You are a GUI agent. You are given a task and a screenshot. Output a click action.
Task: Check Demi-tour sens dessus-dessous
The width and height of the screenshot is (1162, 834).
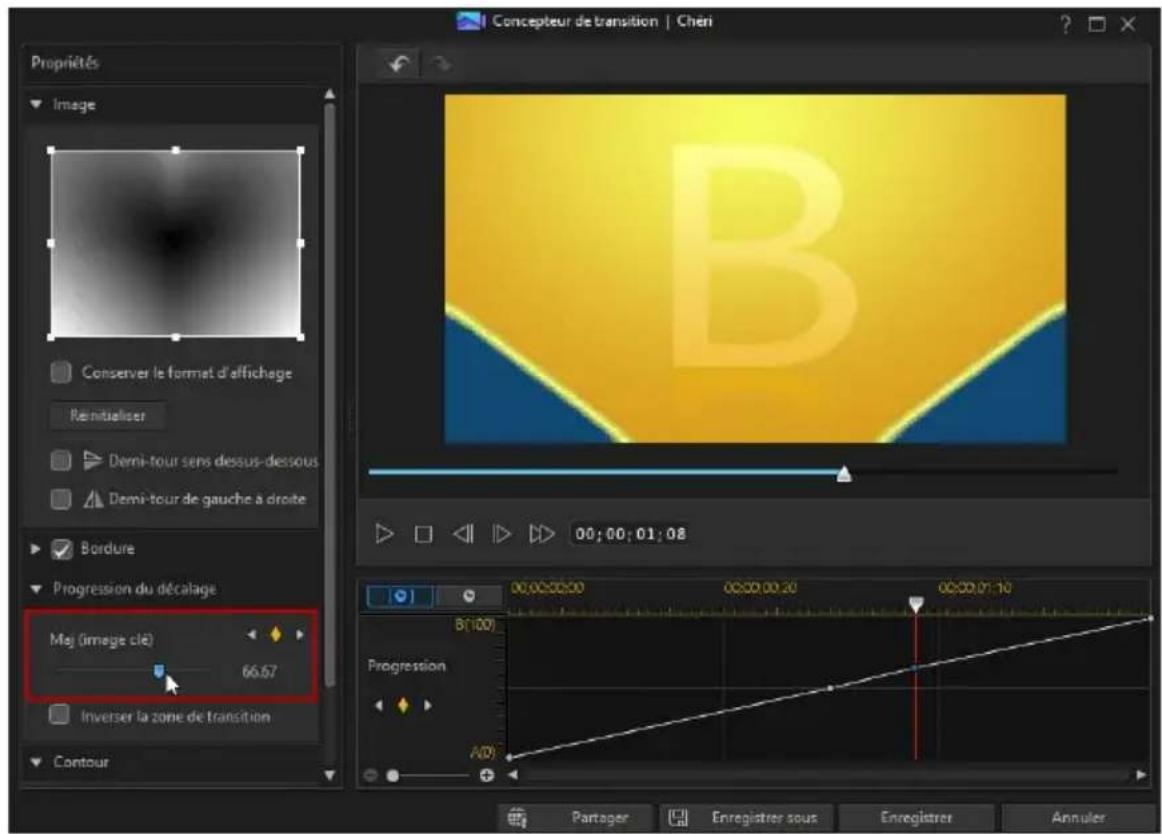pyautogui.click(x=61, y=460)
